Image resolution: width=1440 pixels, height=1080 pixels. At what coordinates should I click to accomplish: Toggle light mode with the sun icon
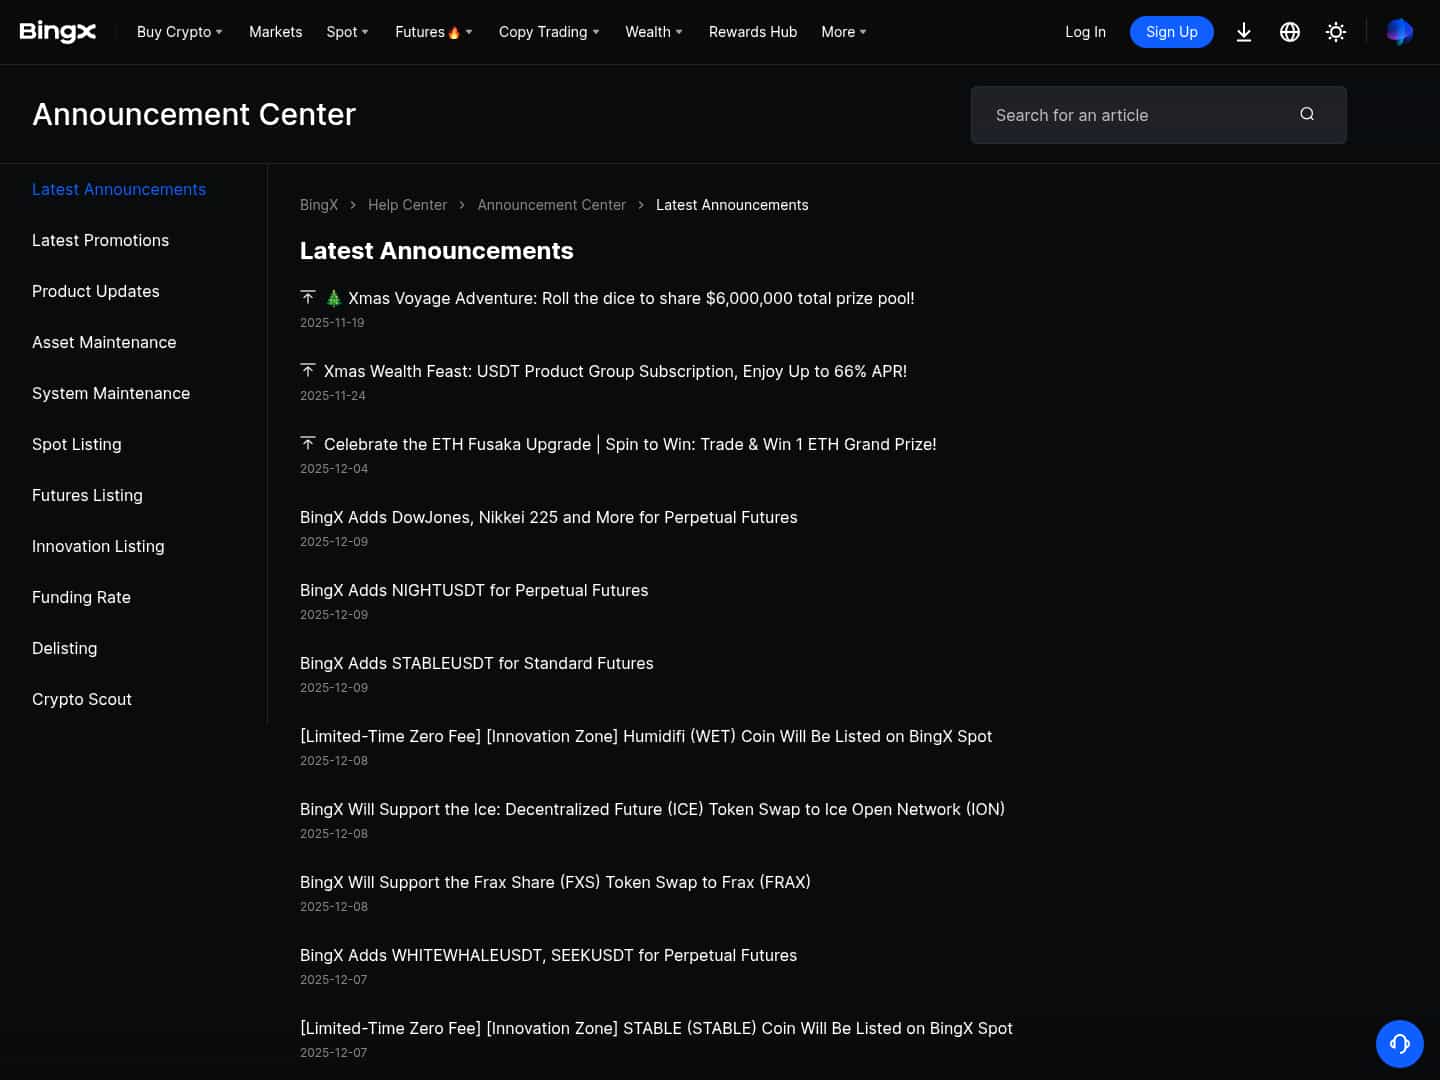[1336, 32]
